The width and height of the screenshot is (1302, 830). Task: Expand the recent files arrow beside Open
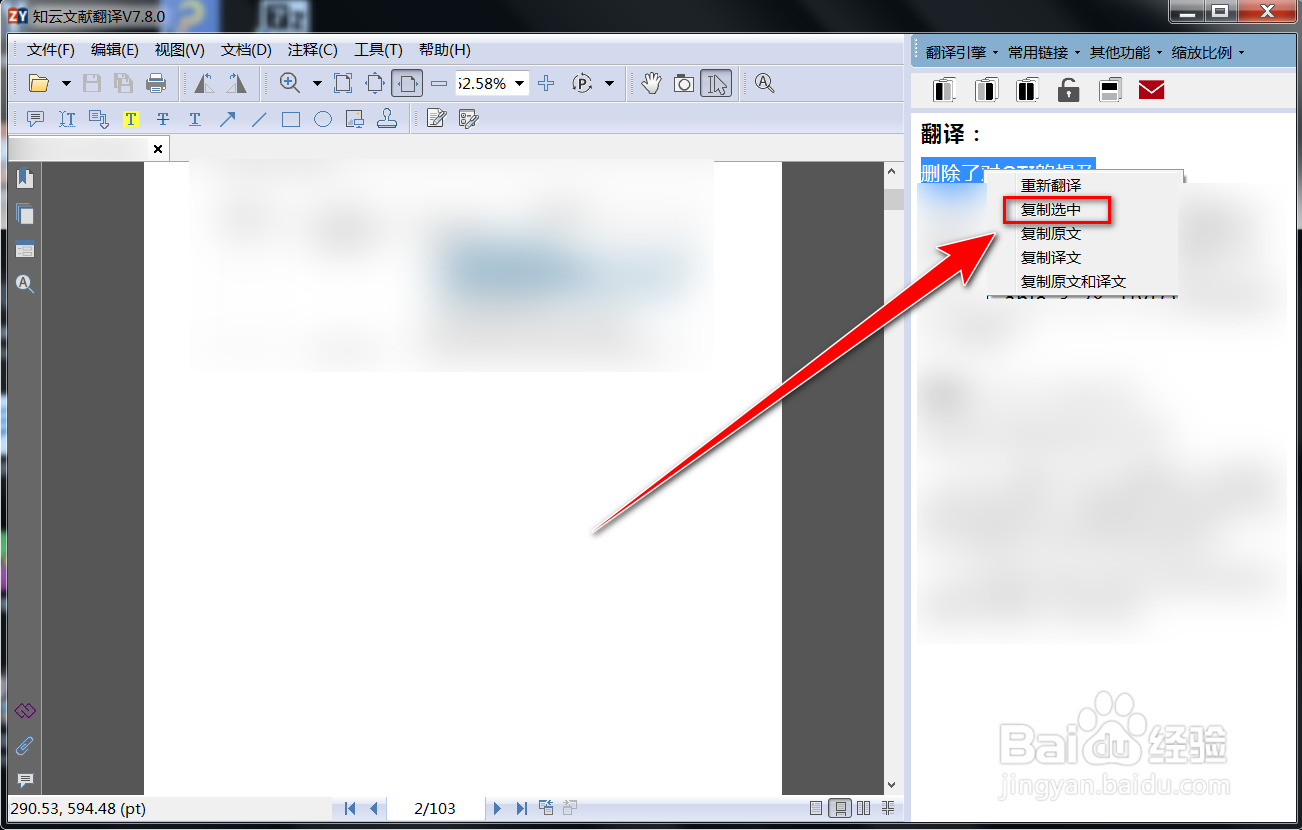[x=66, y=84]
